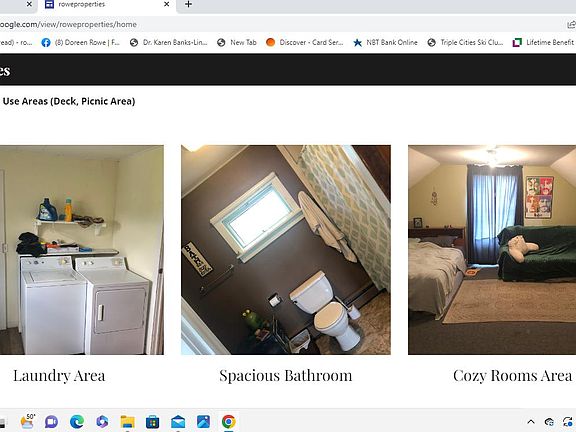576x432 pixels.
Task: Add a new browser tab
Action: point(188,4)
